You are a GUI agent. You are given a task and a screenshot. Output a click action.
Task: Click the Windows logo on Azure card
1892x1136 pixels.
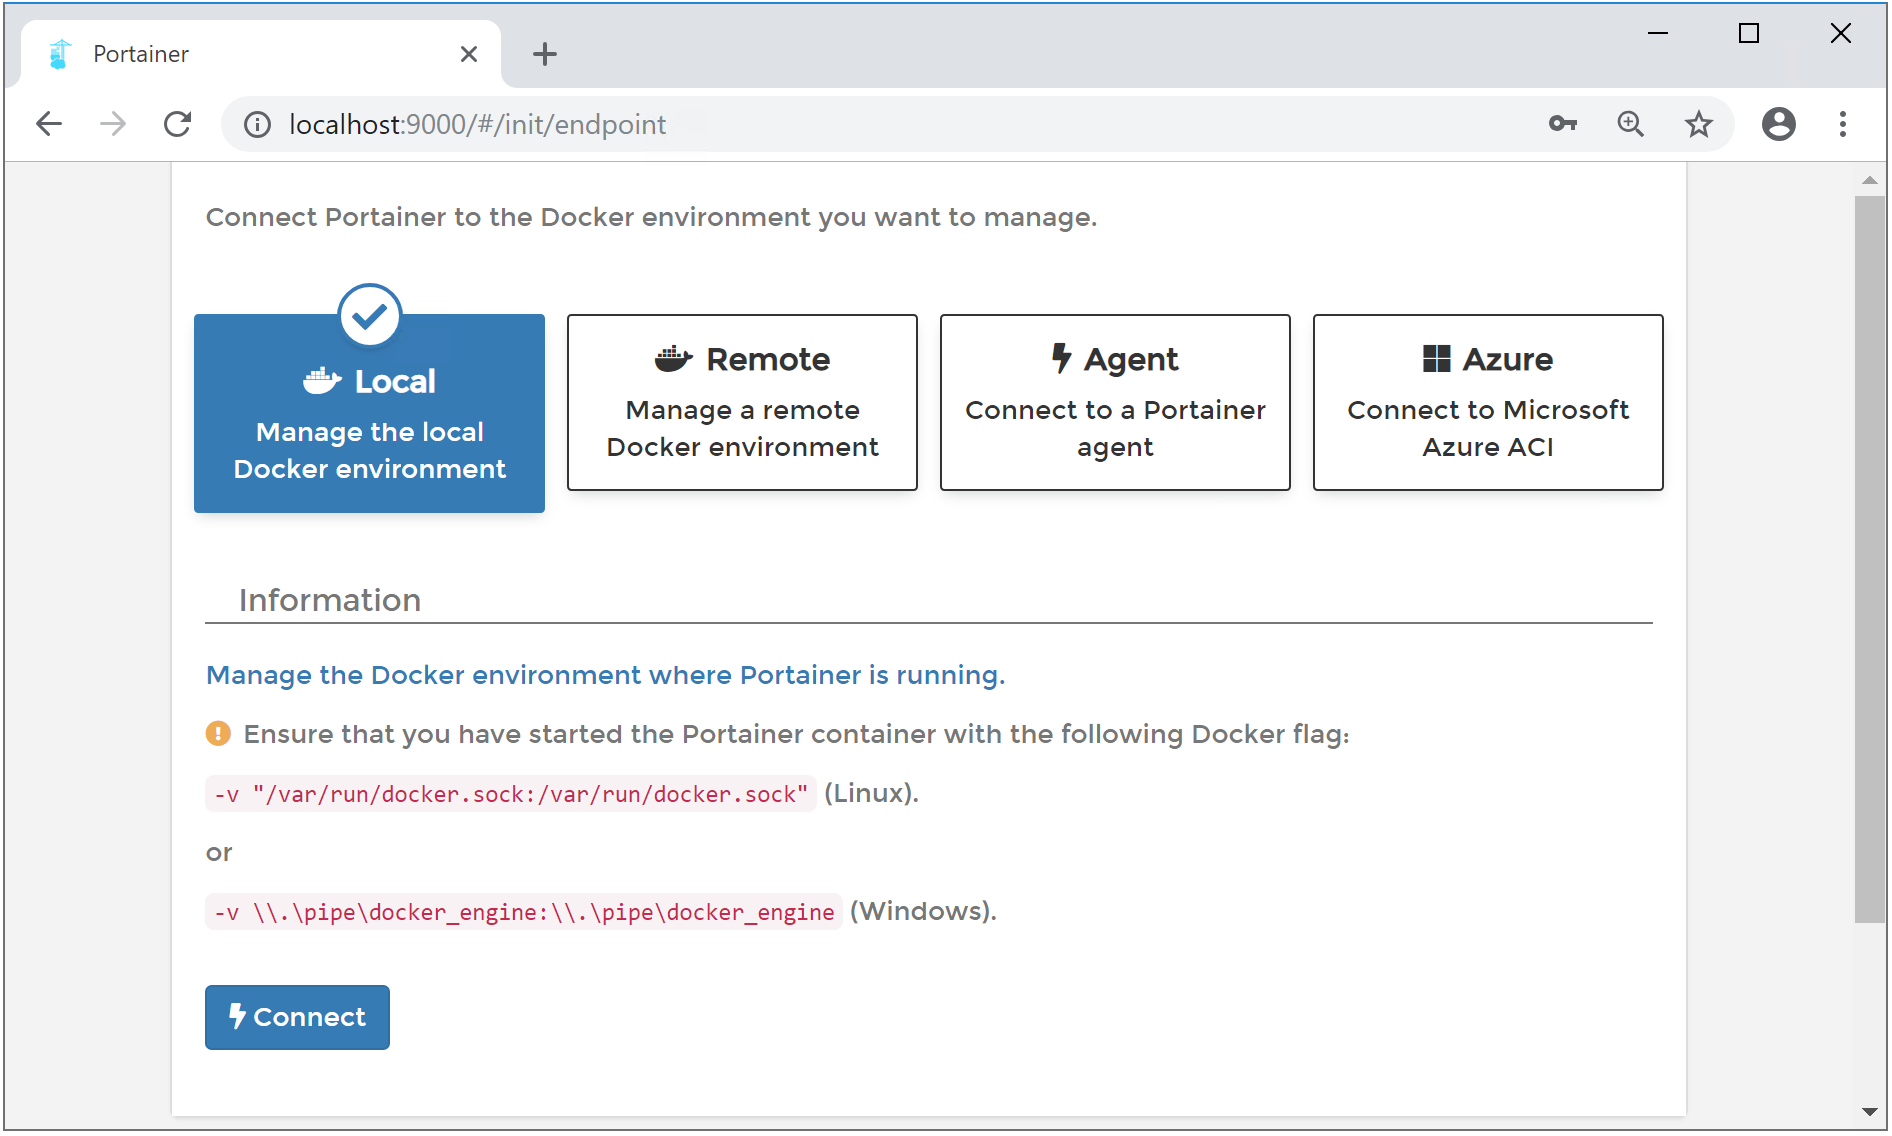1437,357
